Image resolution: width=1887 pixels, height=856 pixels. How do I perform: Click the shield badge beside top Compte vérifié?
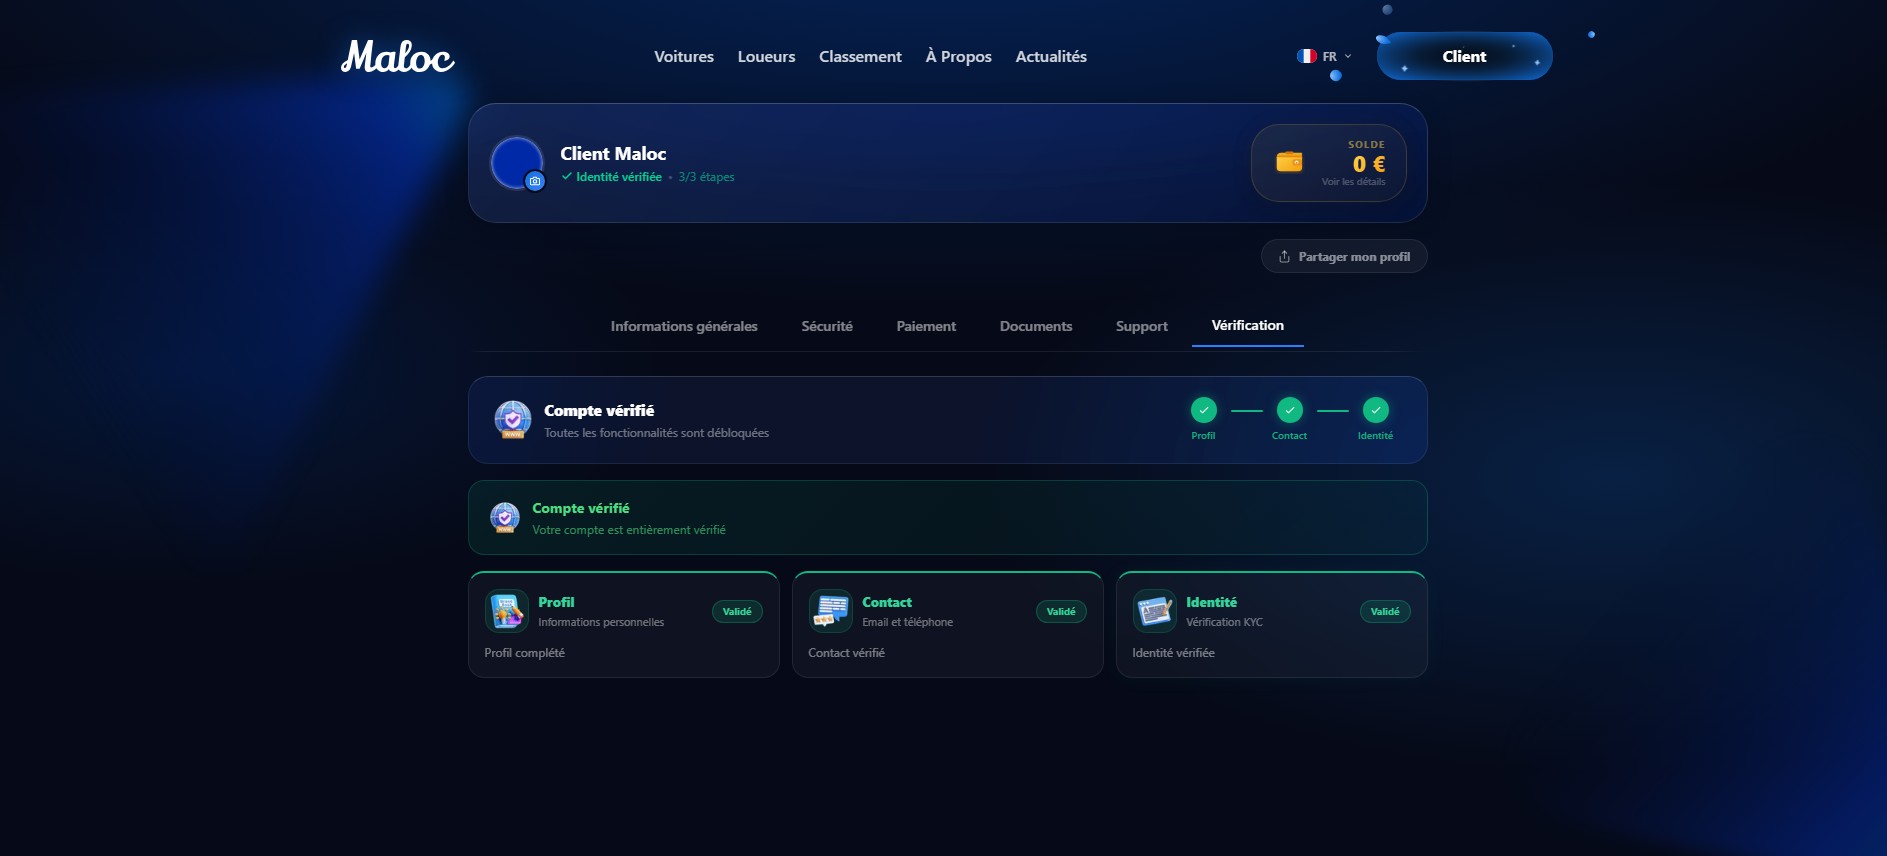pyautogui.click(x=513, y=420)
